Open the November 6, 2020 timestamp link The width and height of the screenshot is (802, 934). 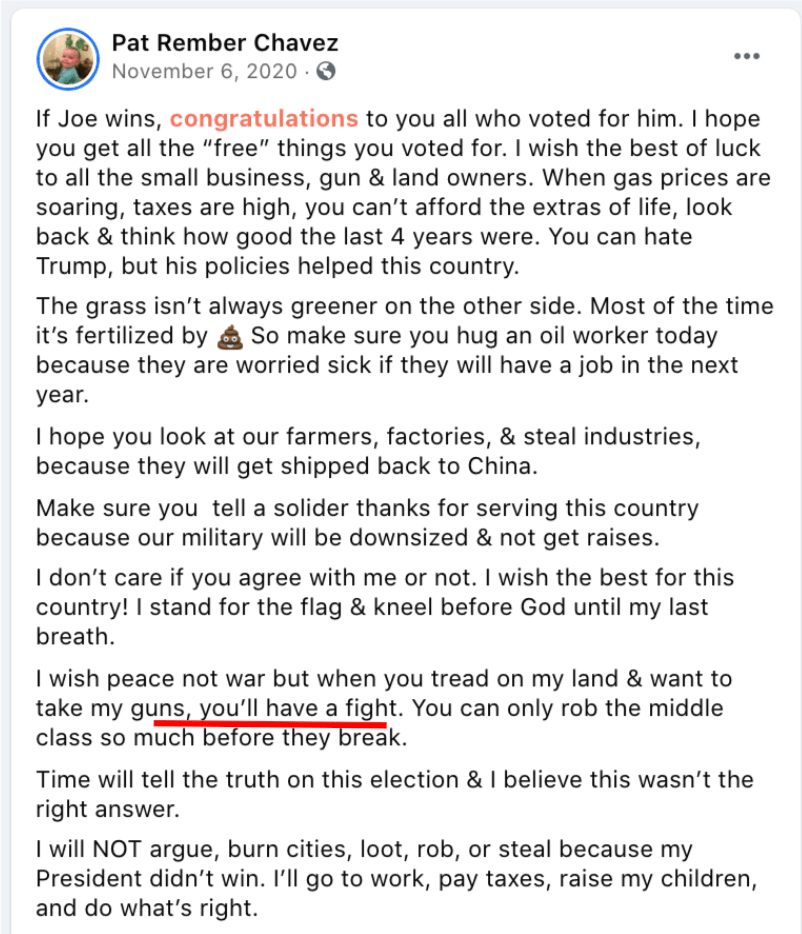[x=204, y=71]
